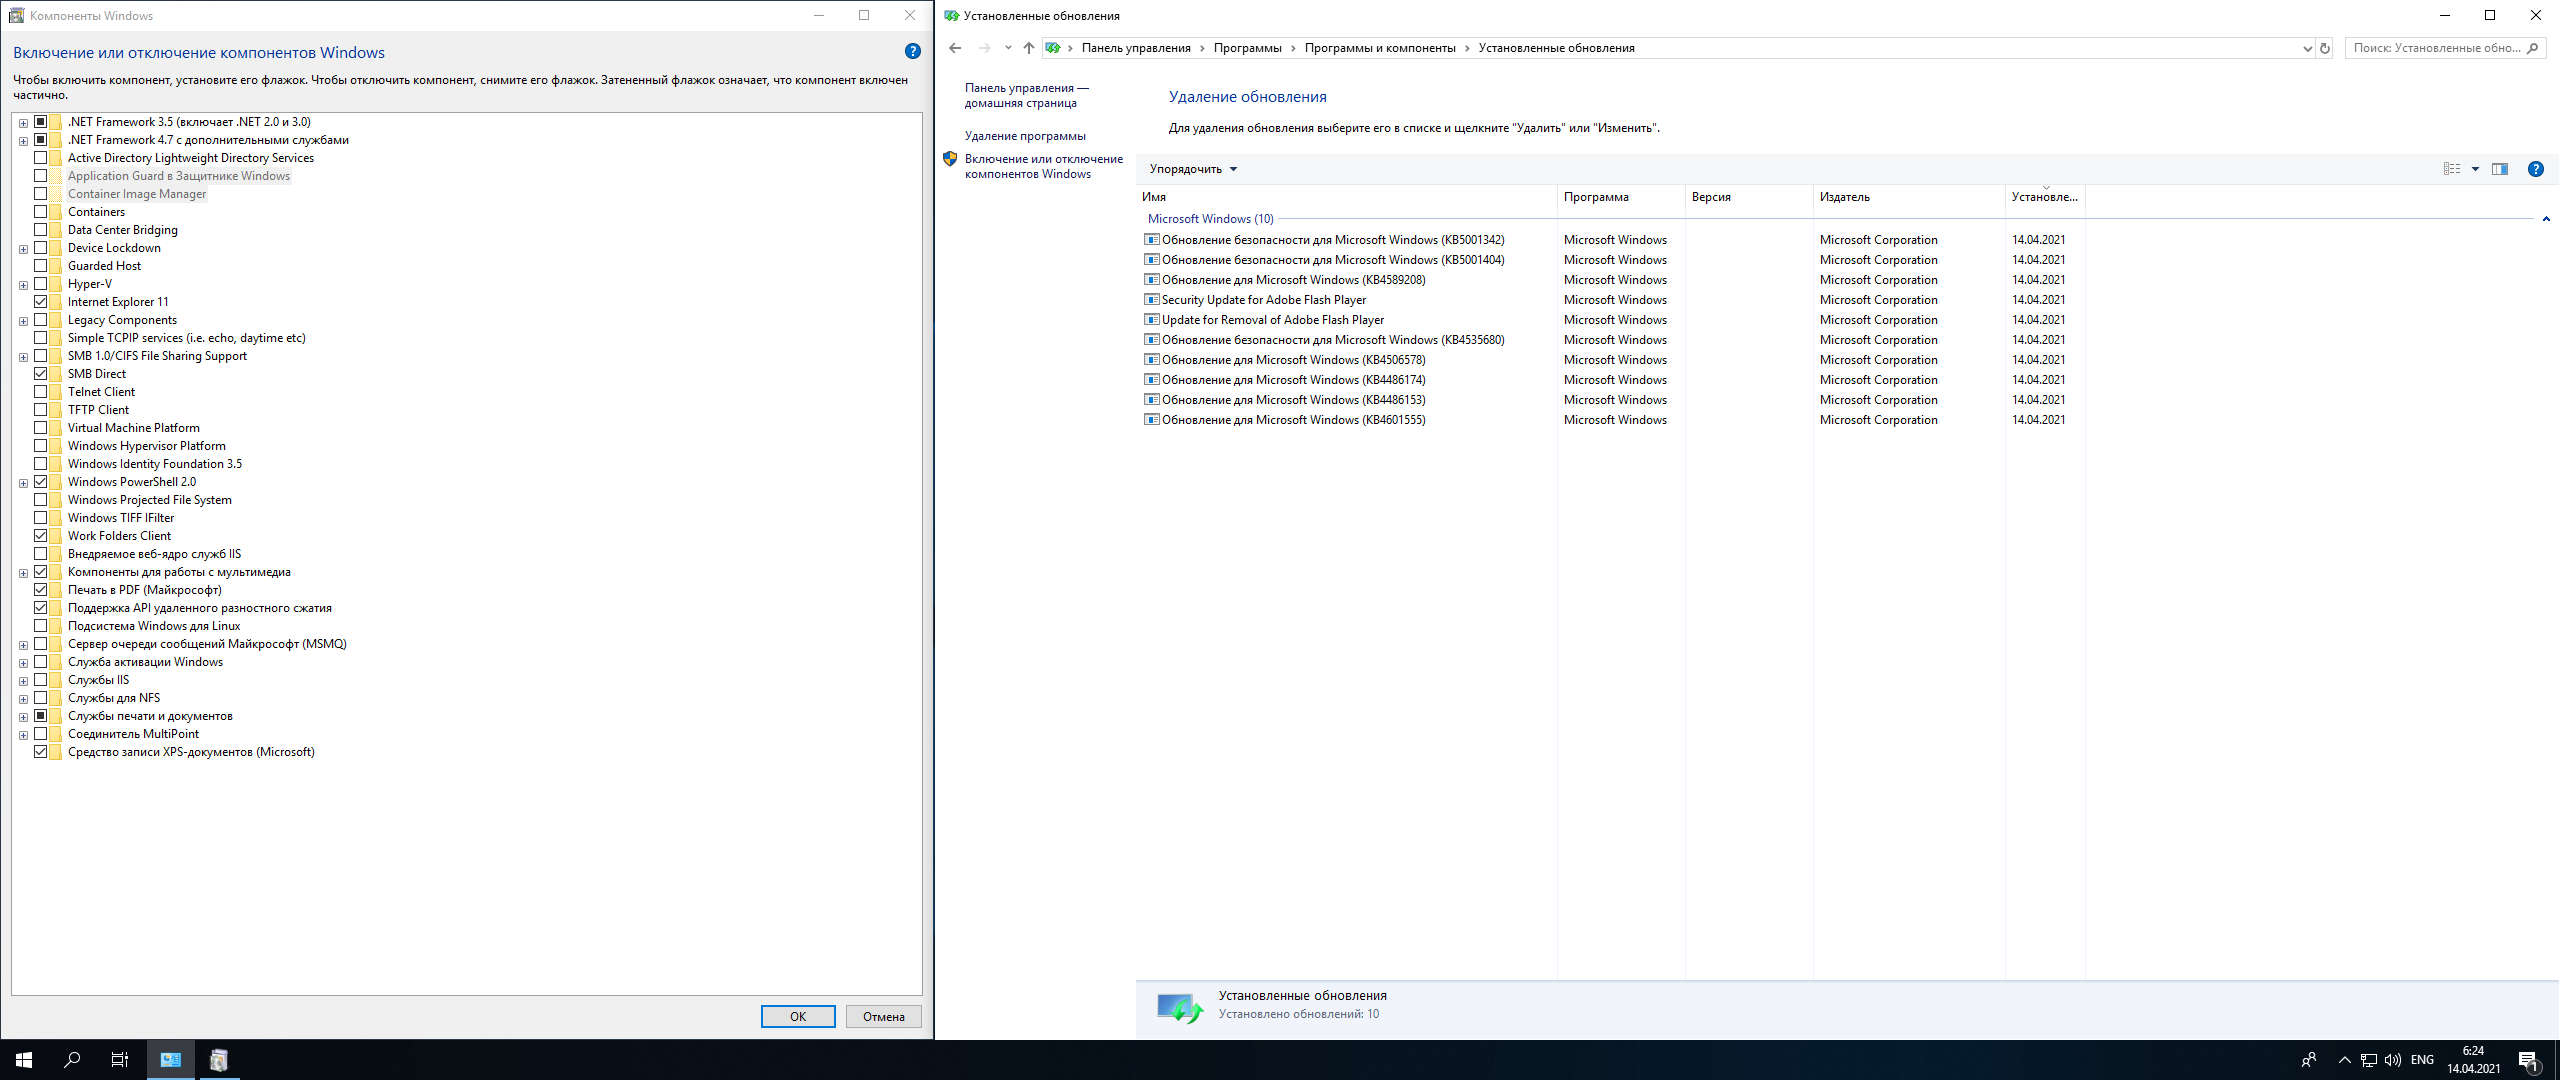Click the icon for Security Update for Adobe Flash Player

point(1152,300)
